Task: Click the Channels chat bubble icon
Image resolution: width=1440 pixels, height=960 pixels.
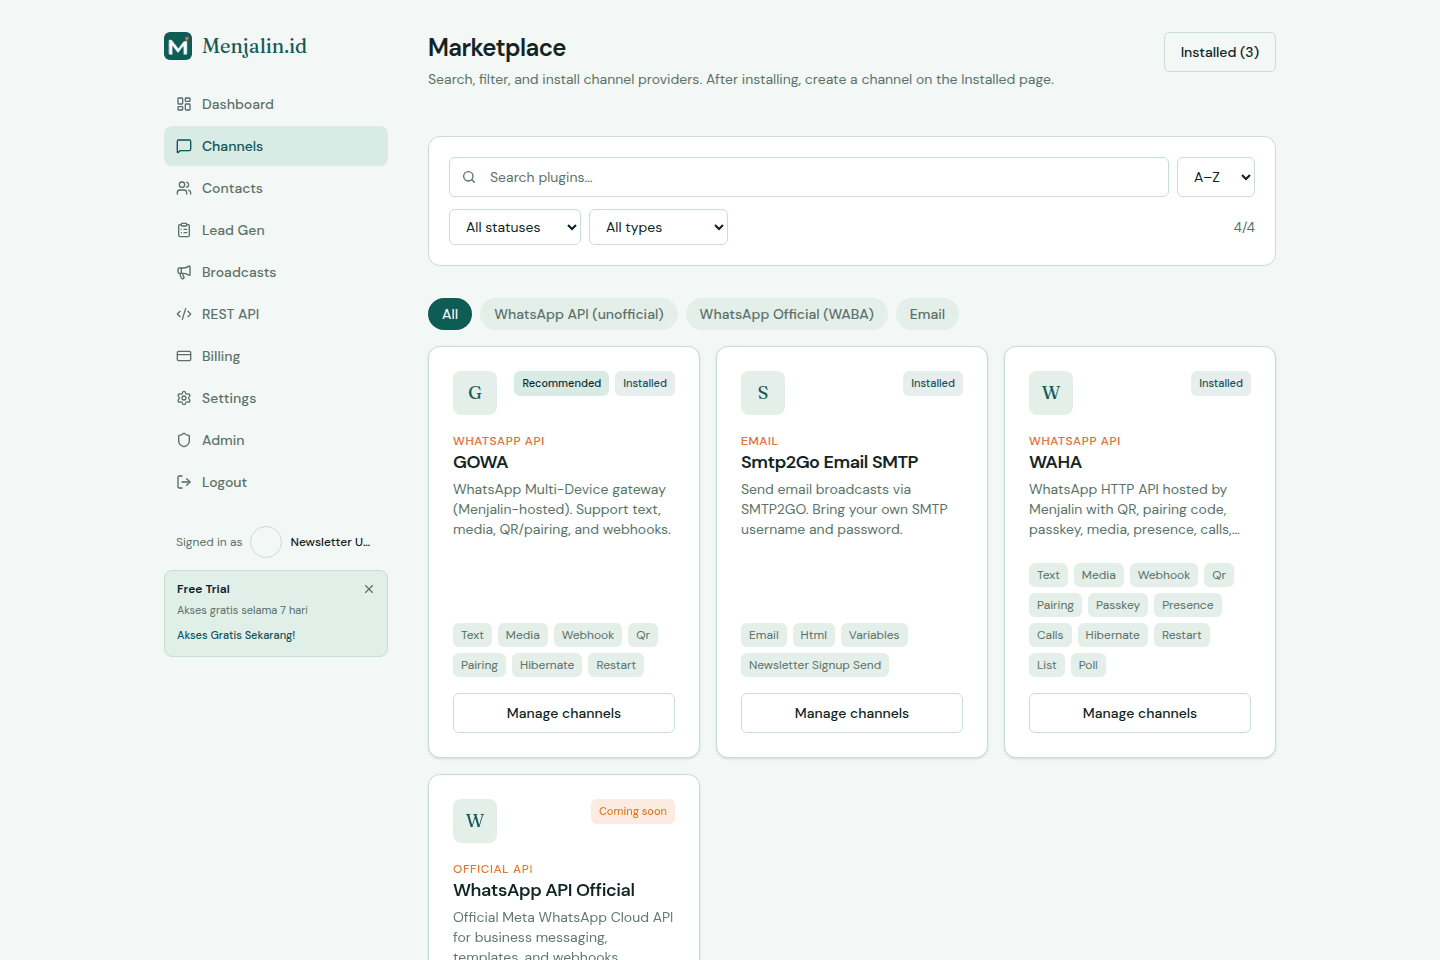Action: pos(184,146)
